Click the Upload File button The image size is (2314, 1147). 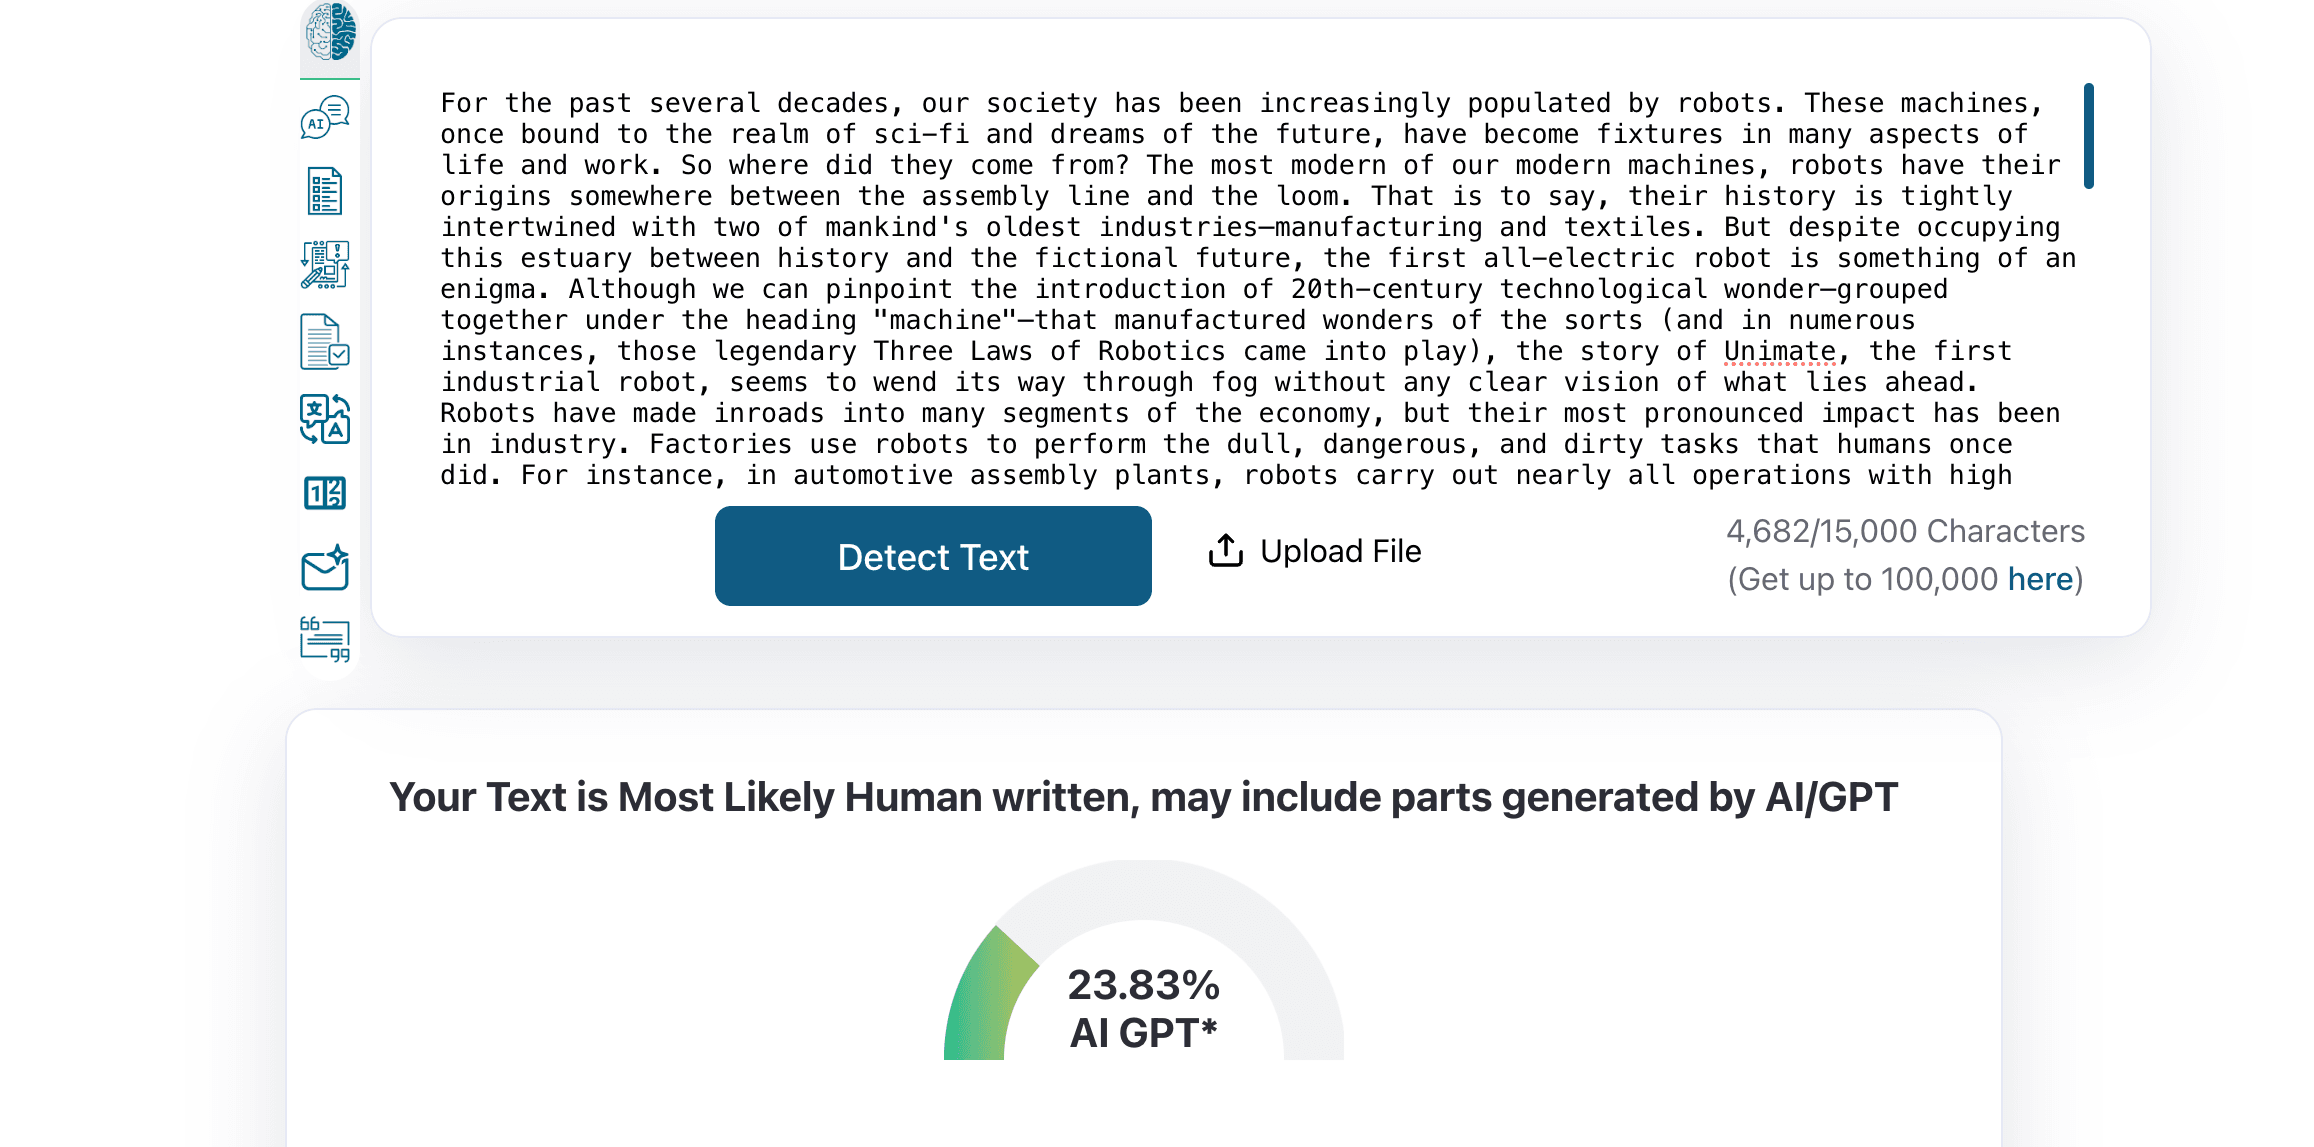pos(1340,551)
